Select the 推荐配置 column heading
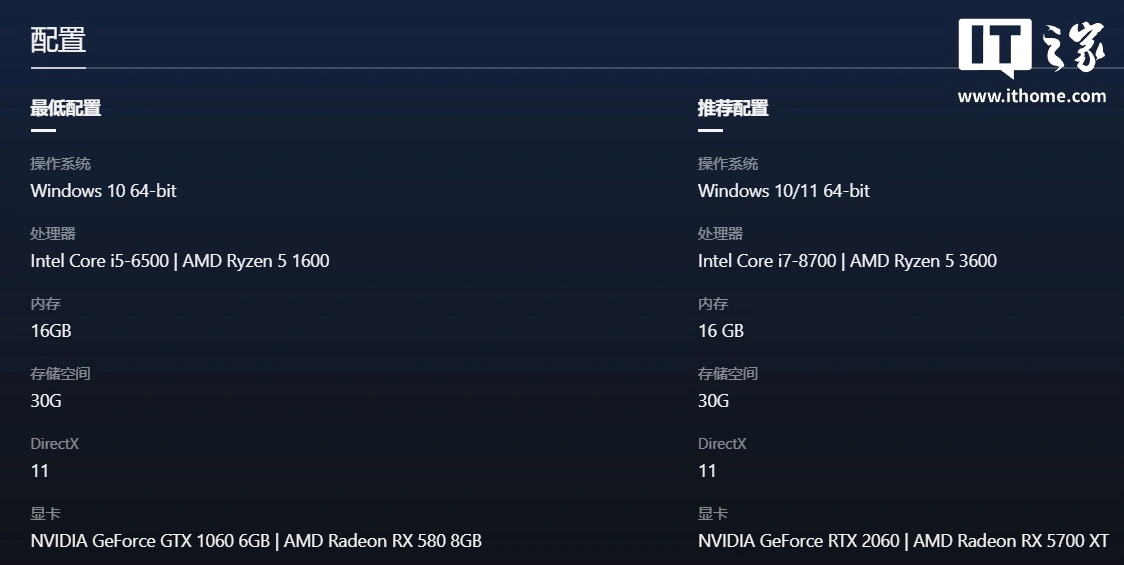This screenshot has width=1124, height=565. pyautogui.click(x=733, y=108)
